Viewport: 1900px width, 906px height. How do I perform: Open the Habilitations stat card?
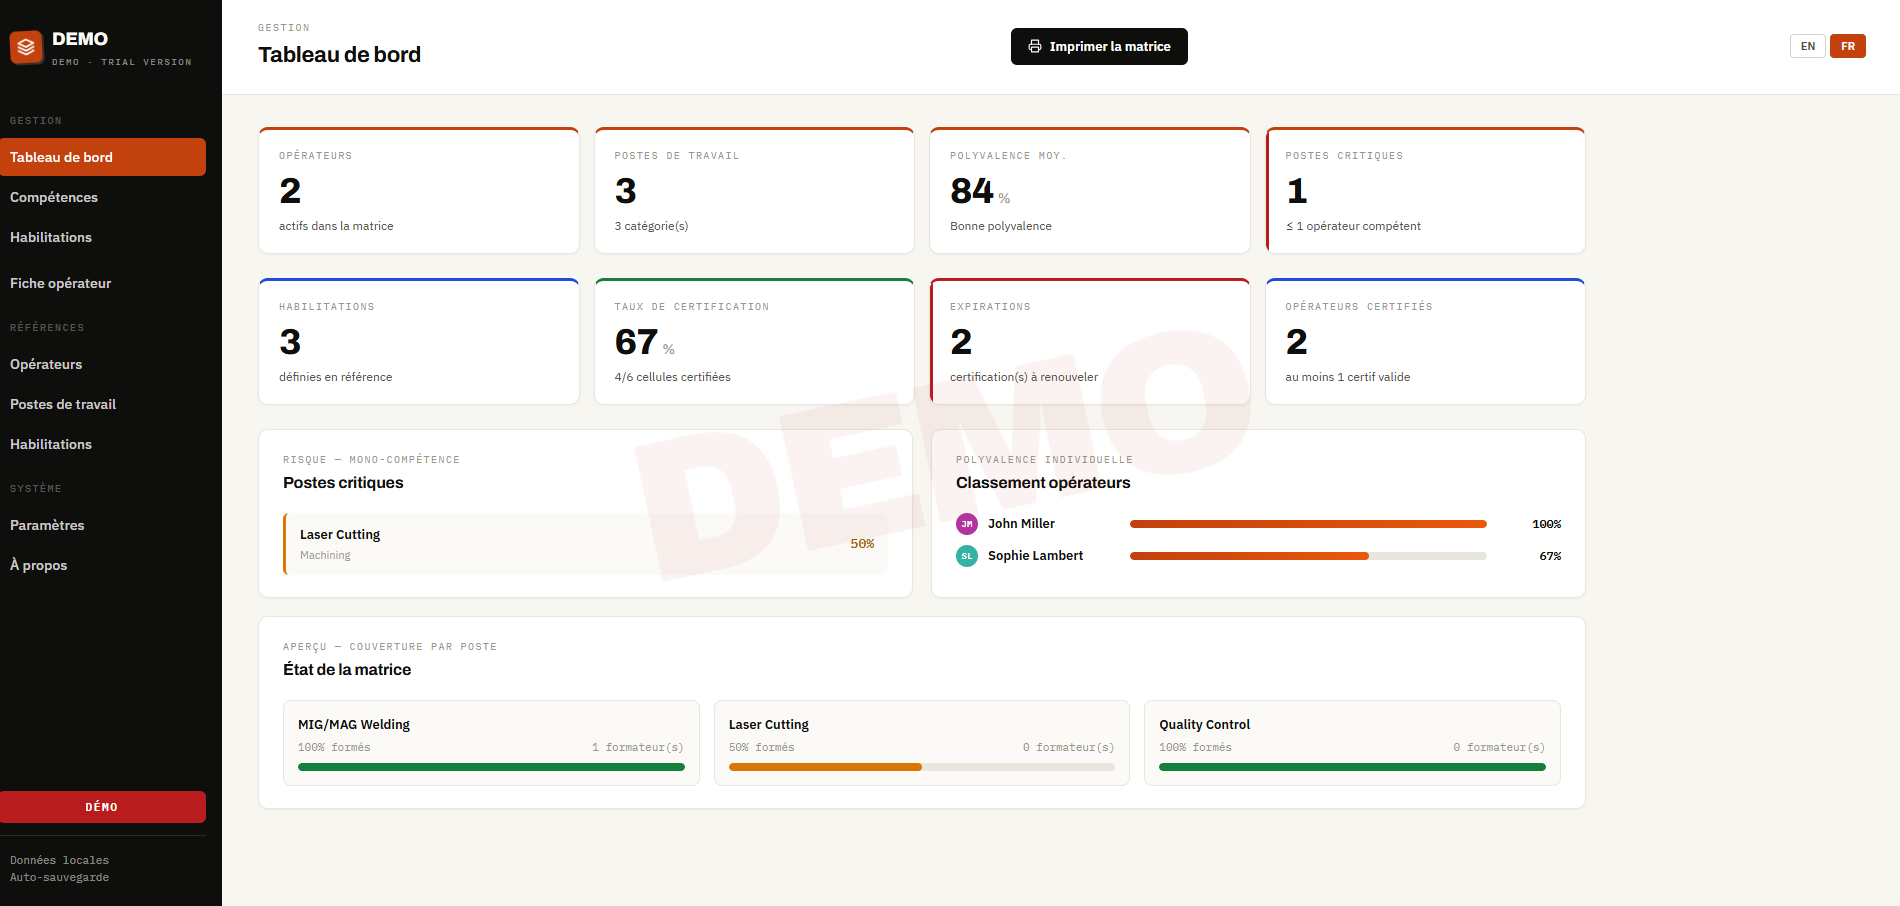pos(419,341)
